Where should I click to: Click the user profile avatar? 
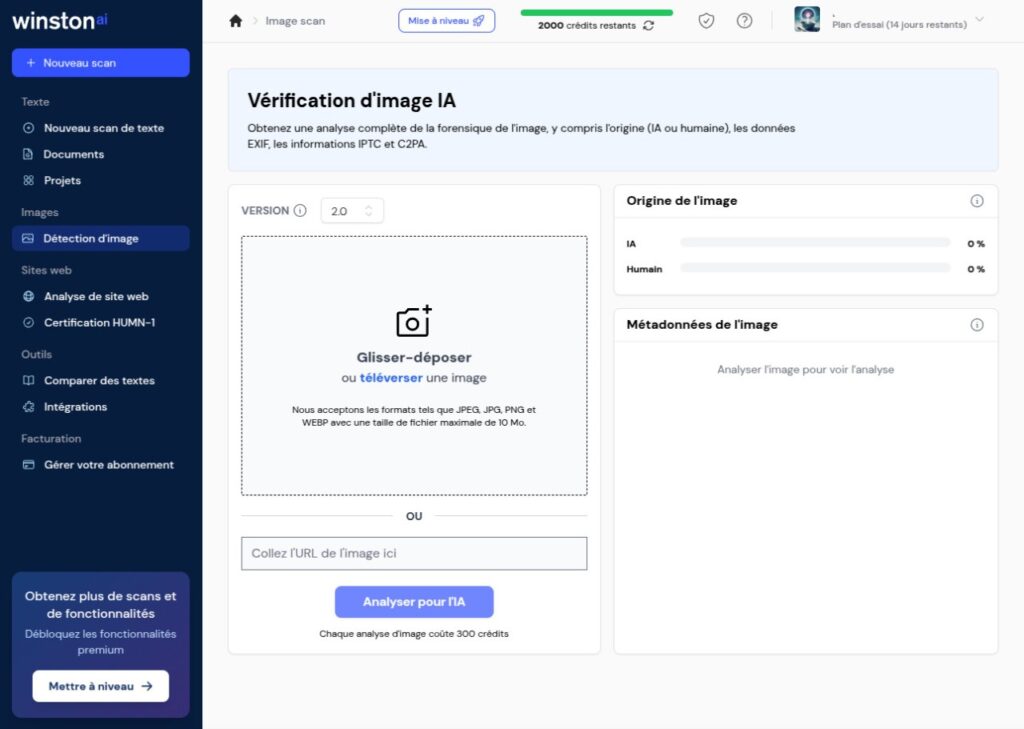pyautogui.click(x=807, y=19)
